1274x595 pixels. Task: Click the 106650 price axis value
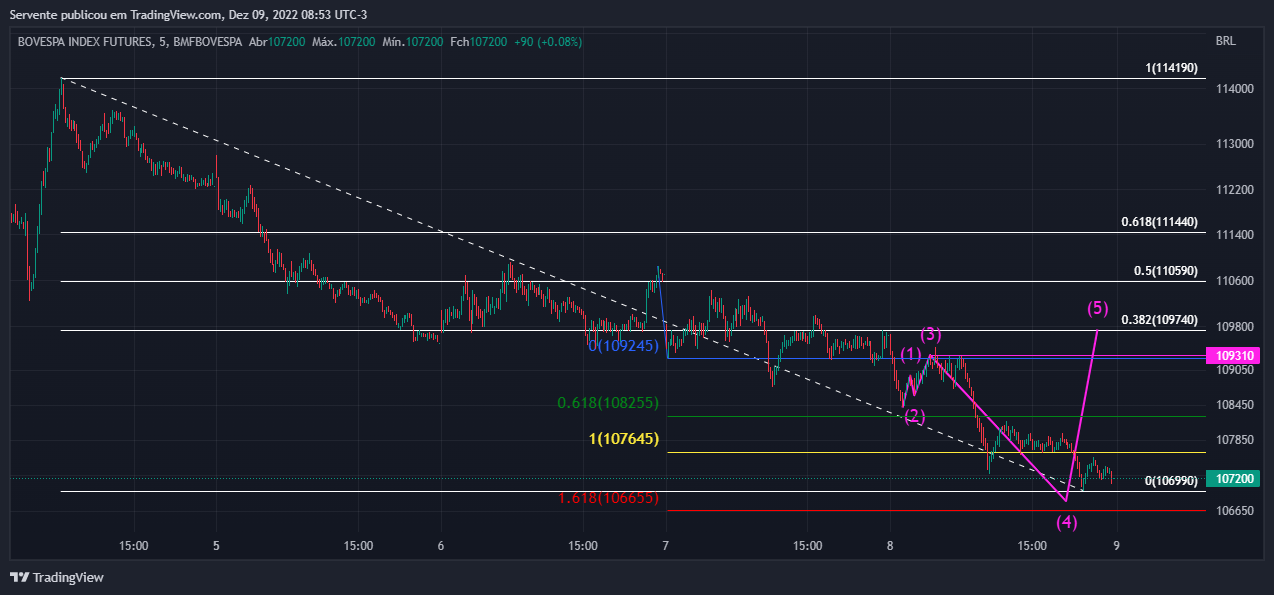coord(1233,510)
